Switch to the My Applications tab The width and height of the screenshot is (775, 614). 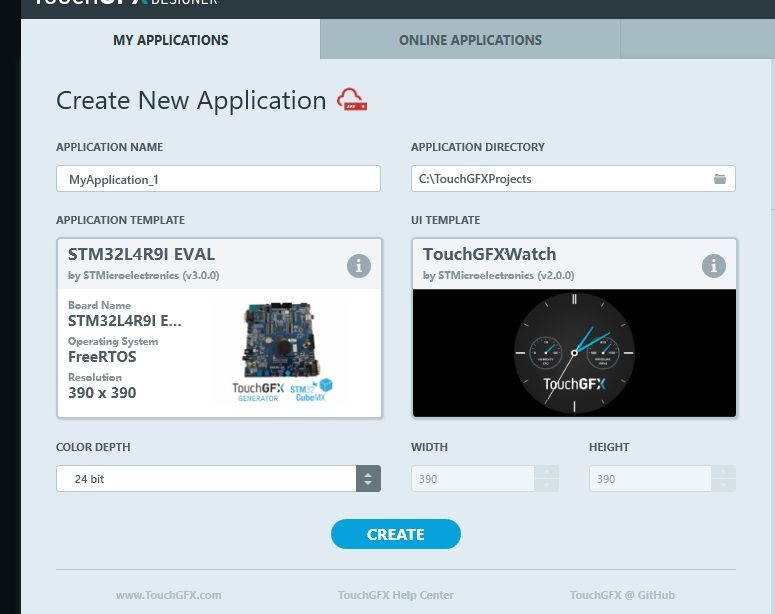pyautogui.click(x=171, y=40)
